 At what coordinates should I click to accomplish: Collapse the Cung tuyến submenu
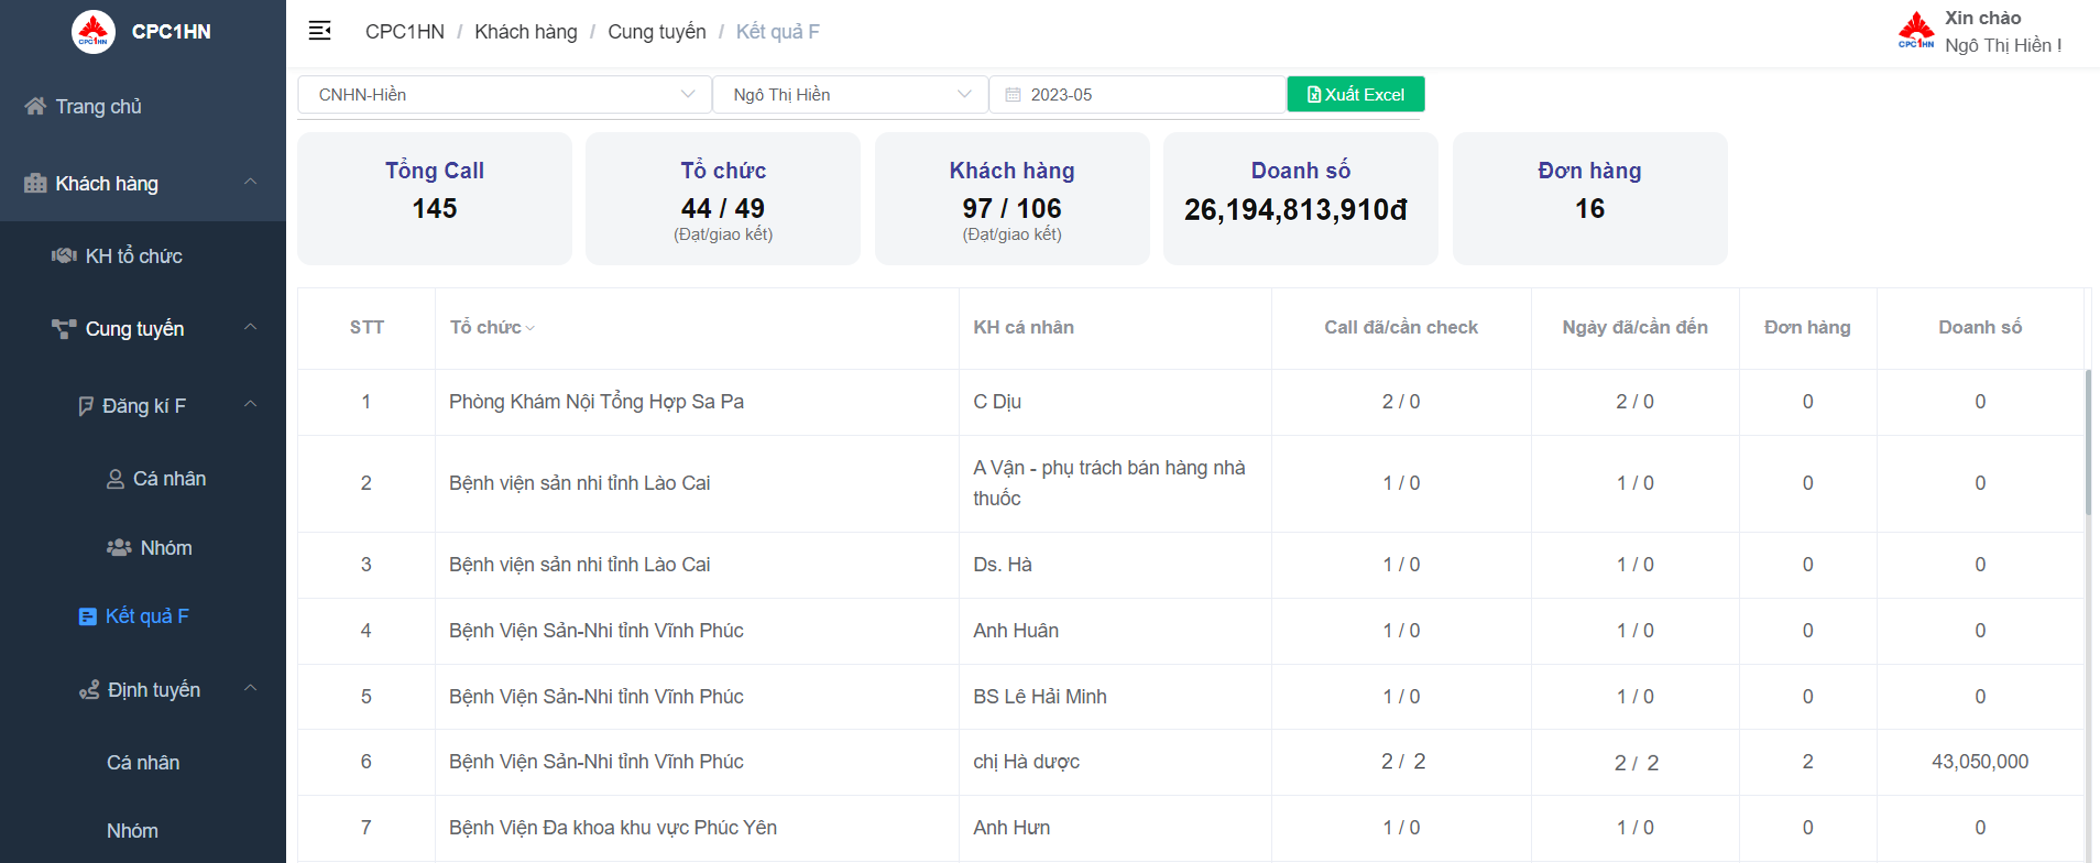(250, 328)
